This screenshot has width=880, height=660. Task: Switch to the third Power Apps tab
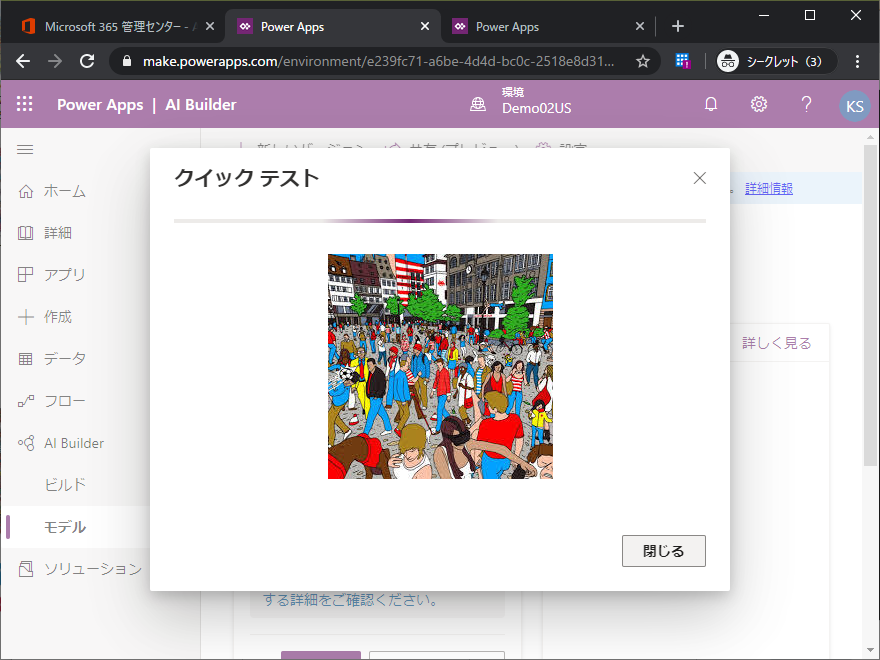[x=544, y=26]
